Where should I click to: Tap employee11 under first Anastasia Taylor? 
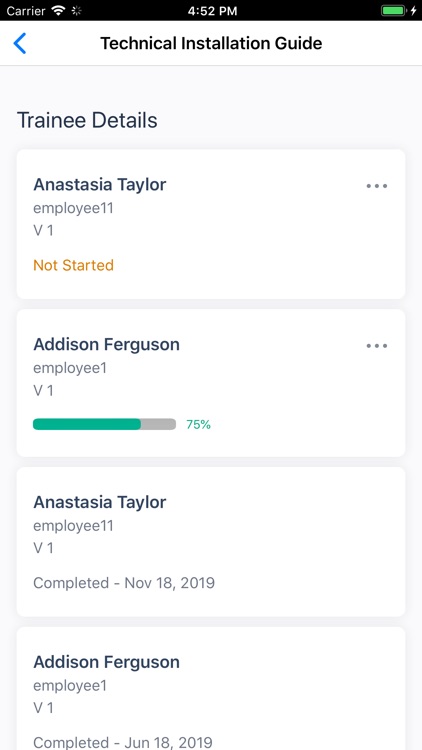click(73, 209)
